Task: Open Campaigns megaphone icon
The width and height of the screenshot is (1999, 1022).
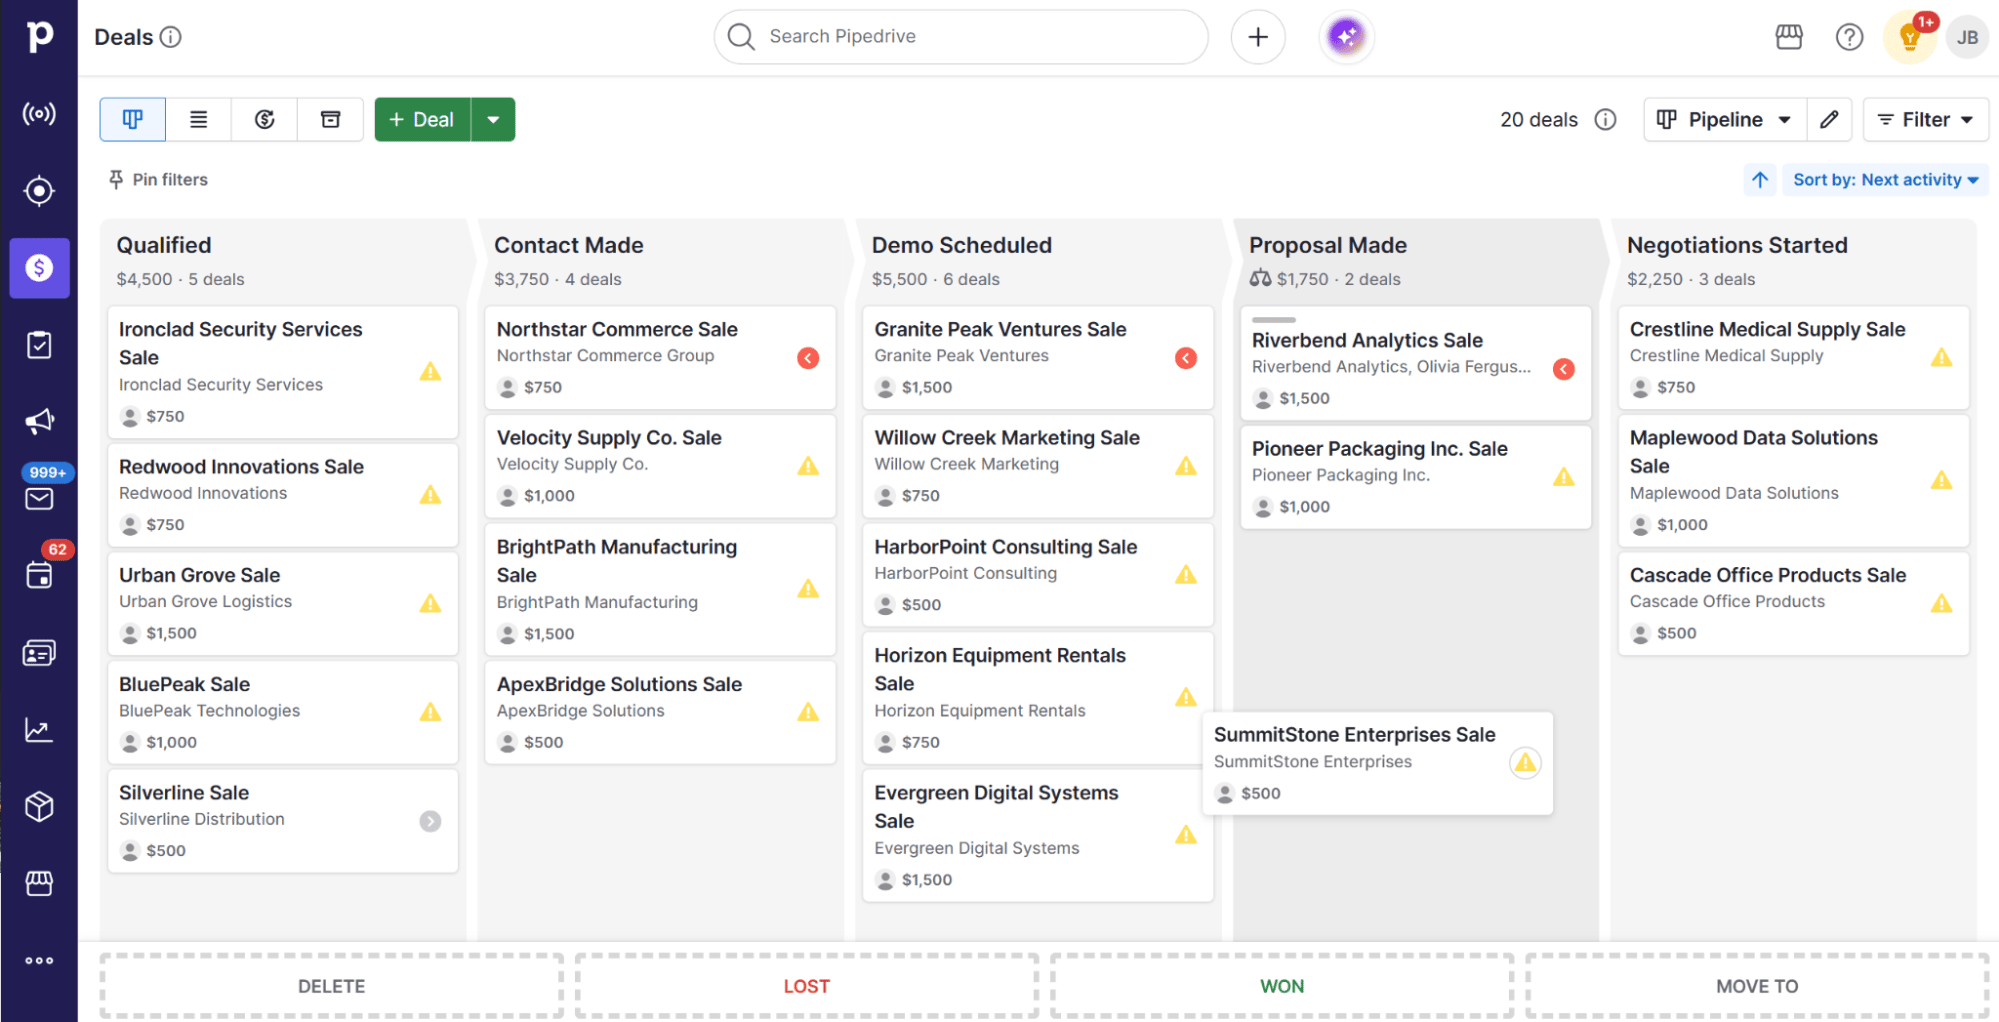Action: tap(39, 421)
